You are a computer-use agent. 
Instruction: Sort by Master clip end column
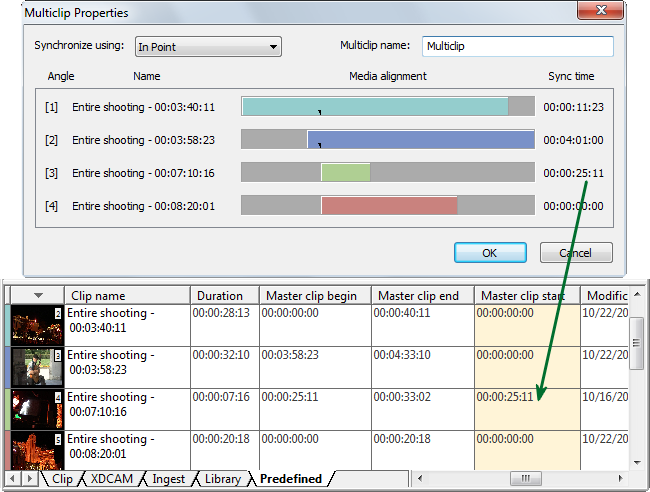pyautogui.click(x=422, y=296)
